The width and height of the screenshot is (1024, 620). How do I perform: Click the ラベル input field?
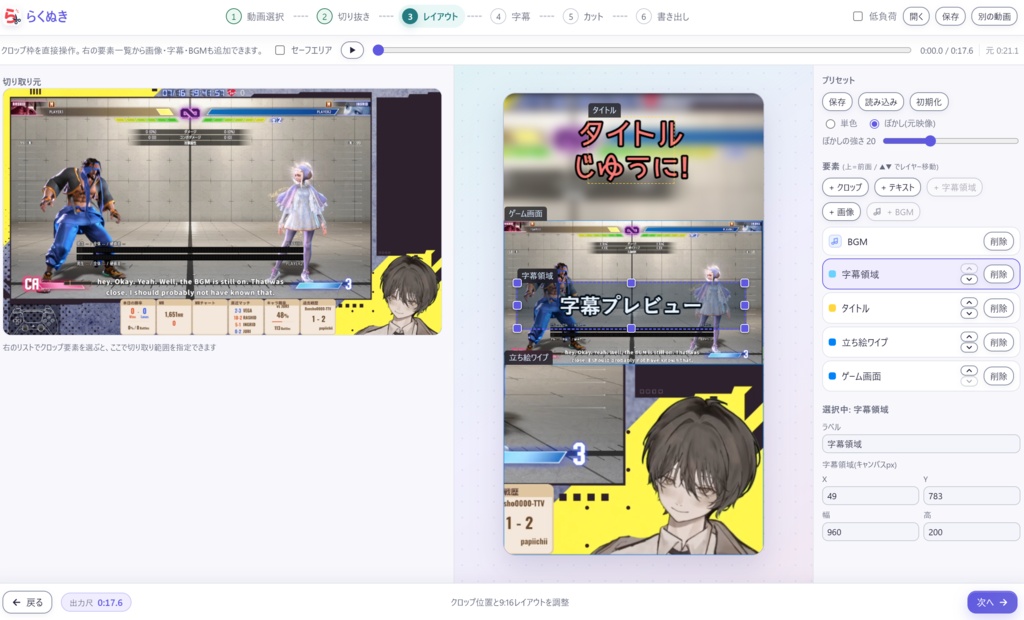point(921,444)
